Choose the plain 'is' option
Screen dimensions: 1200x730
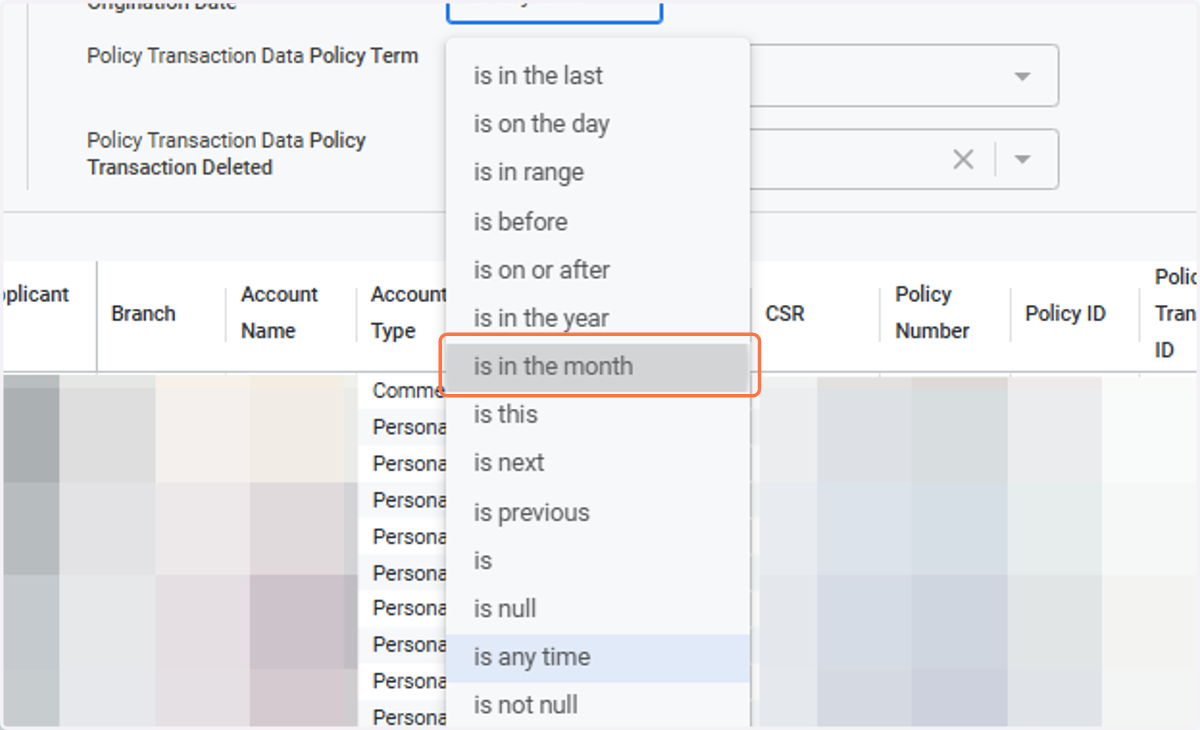(x=597, y=560)
